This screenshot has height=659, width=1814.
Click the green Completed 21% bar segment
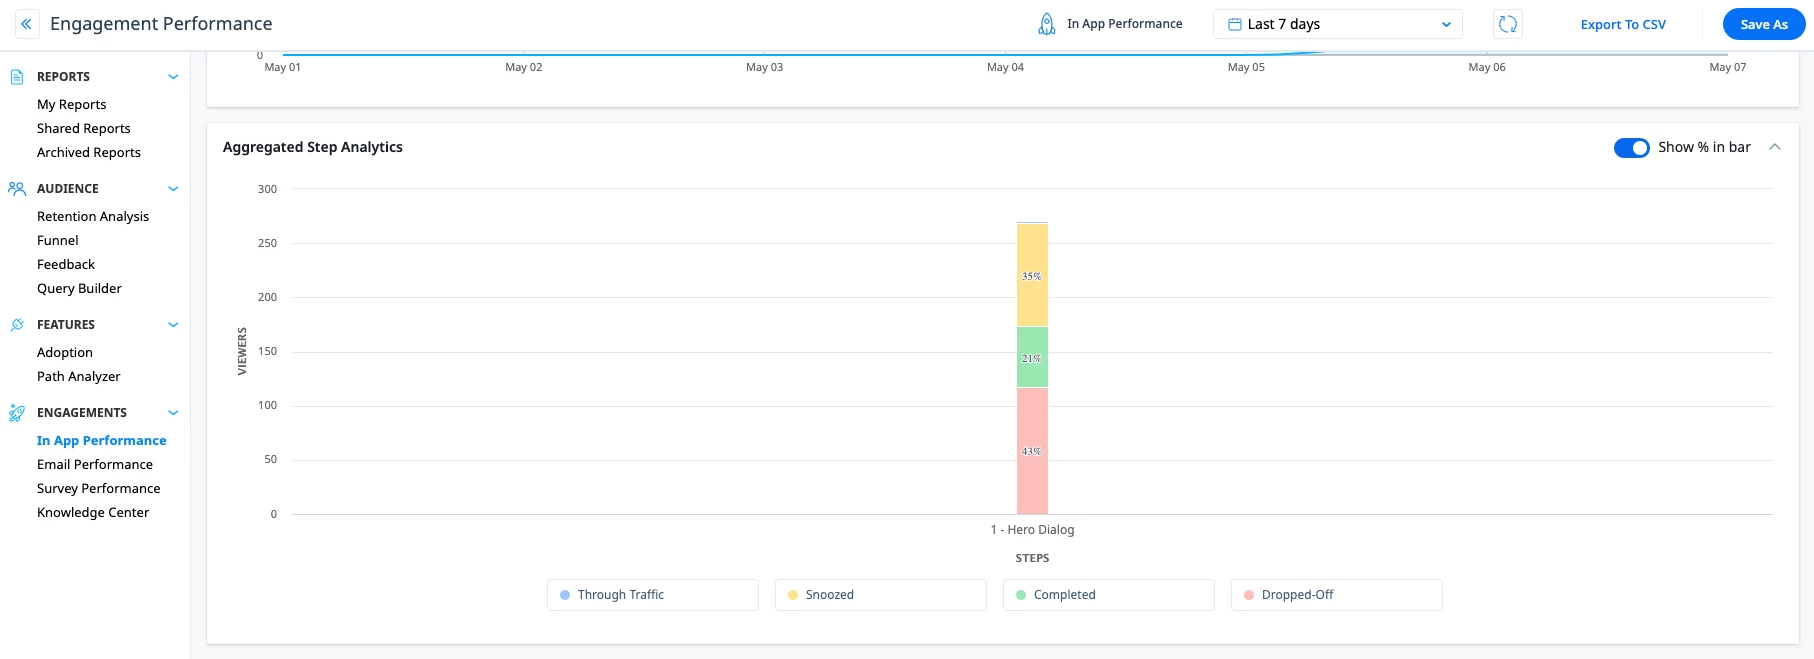point(1032,357)
